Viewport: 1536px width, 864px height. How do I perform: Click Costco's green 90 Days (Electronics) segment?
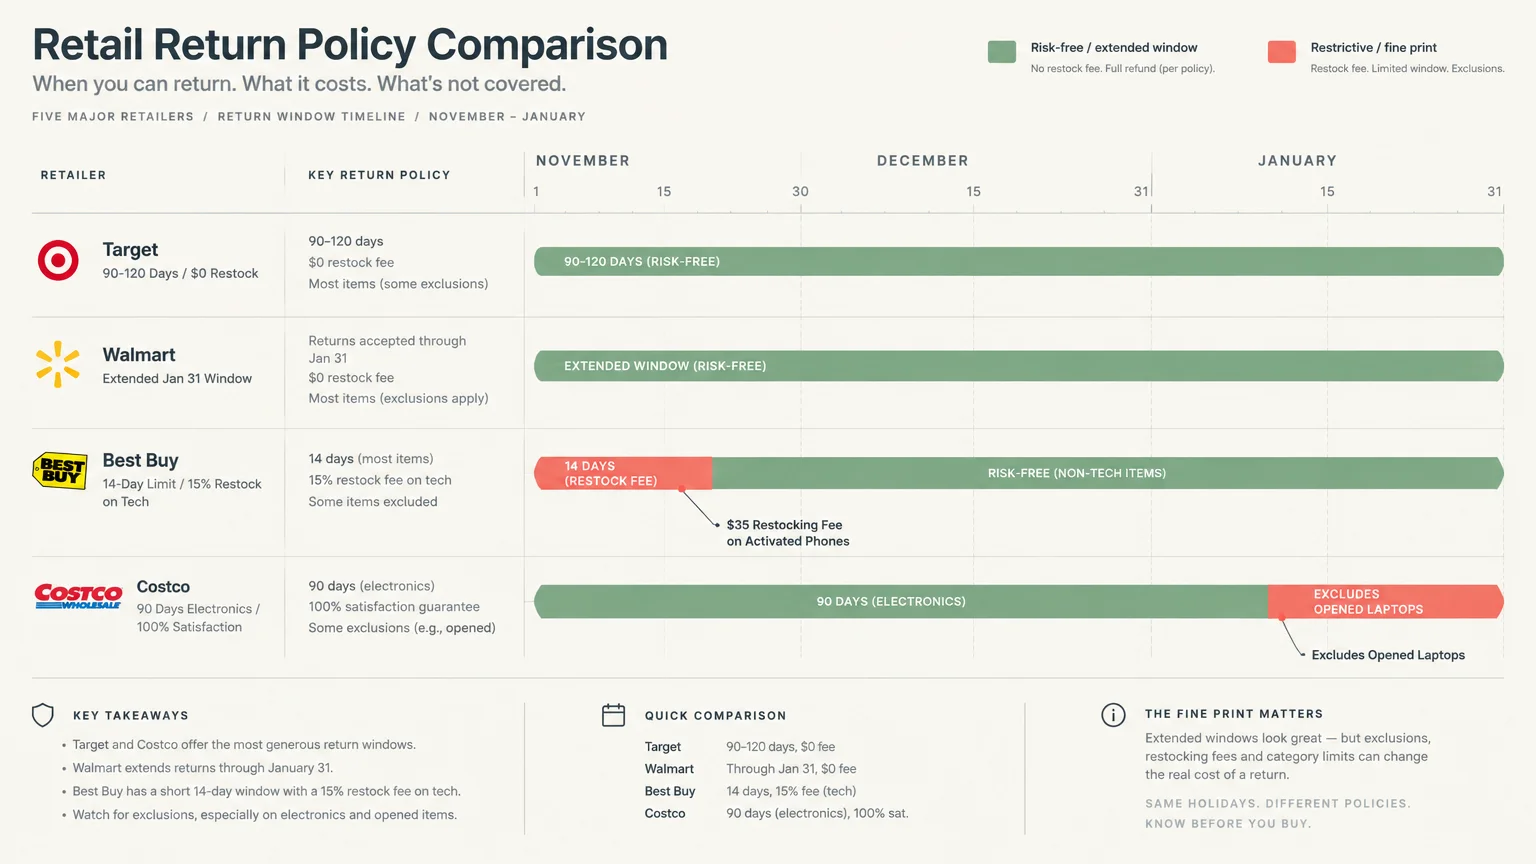tap(901, 601)
